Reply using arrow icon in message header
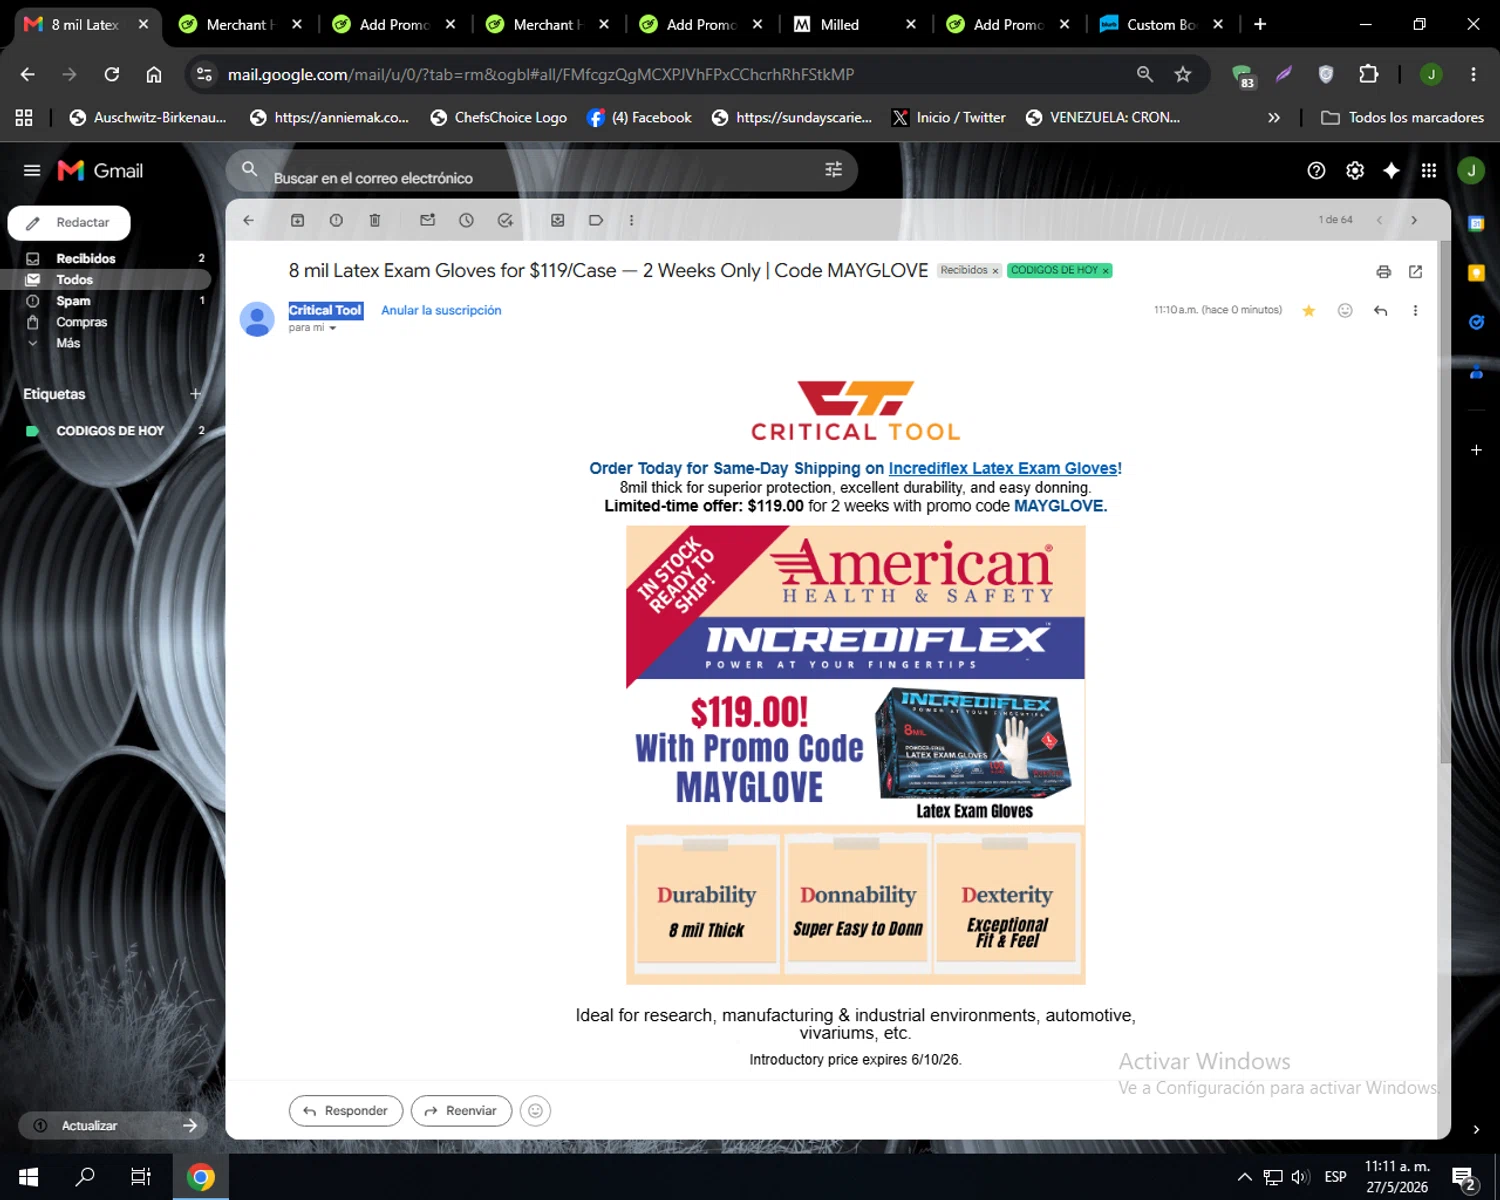Viewport: 1500px width, 1200px height. [x=1381, y=311]
